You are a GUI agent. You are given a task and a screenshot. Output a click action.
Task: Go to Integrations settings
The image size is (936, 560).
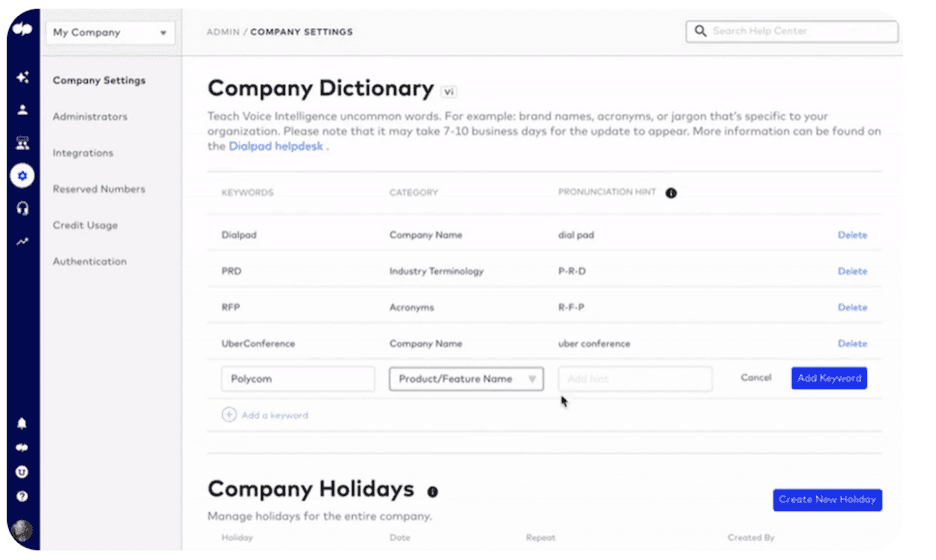click(x=83, y=153)
